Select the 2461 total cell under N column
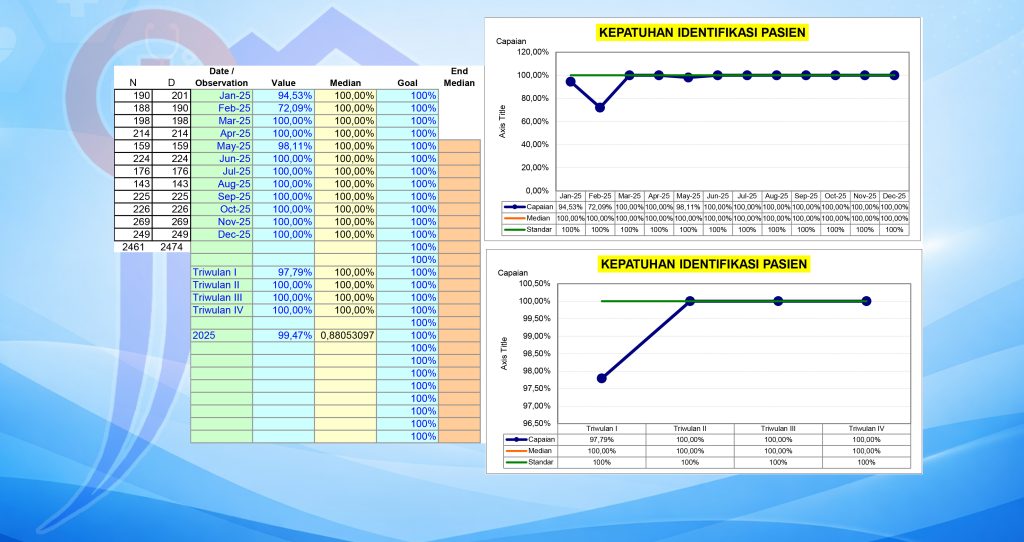 point(133,247)
